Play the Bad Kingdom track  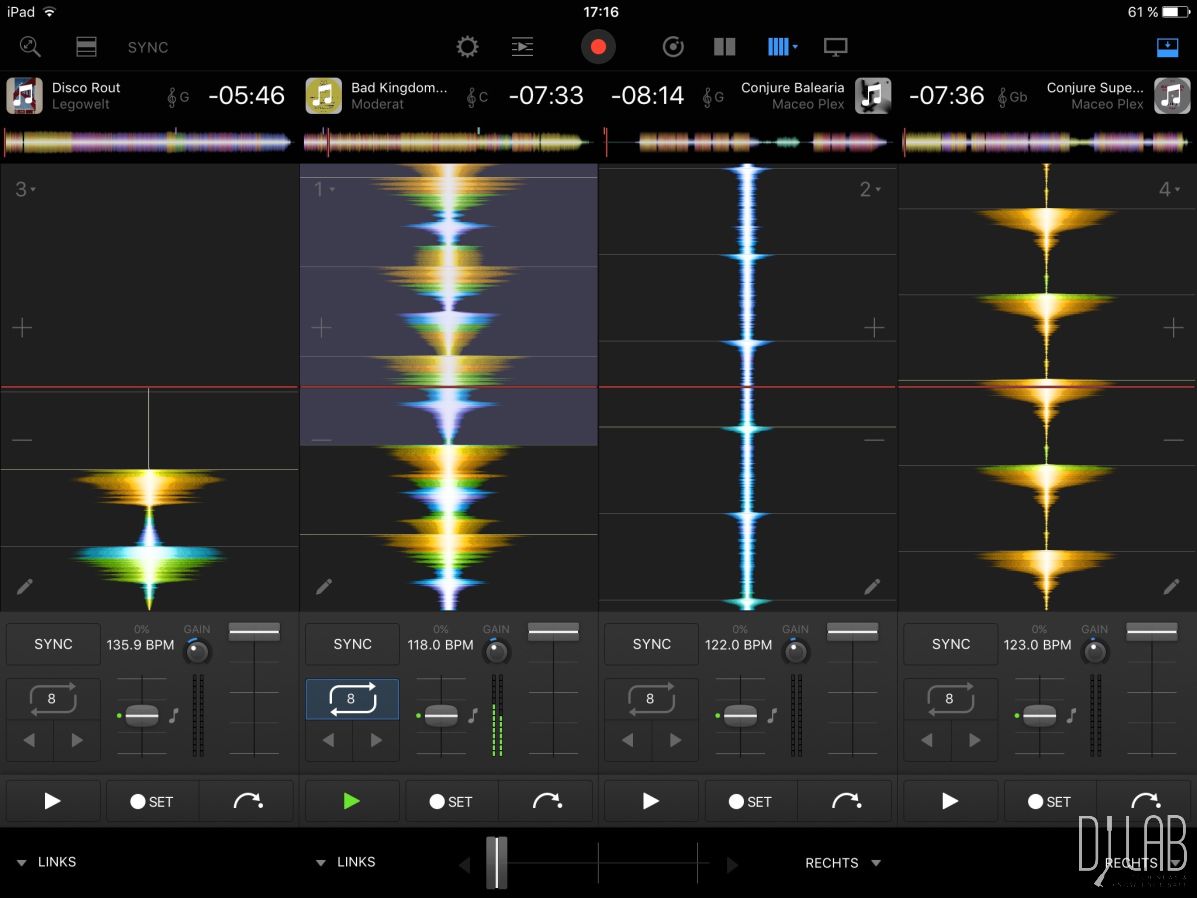[351, 800]
